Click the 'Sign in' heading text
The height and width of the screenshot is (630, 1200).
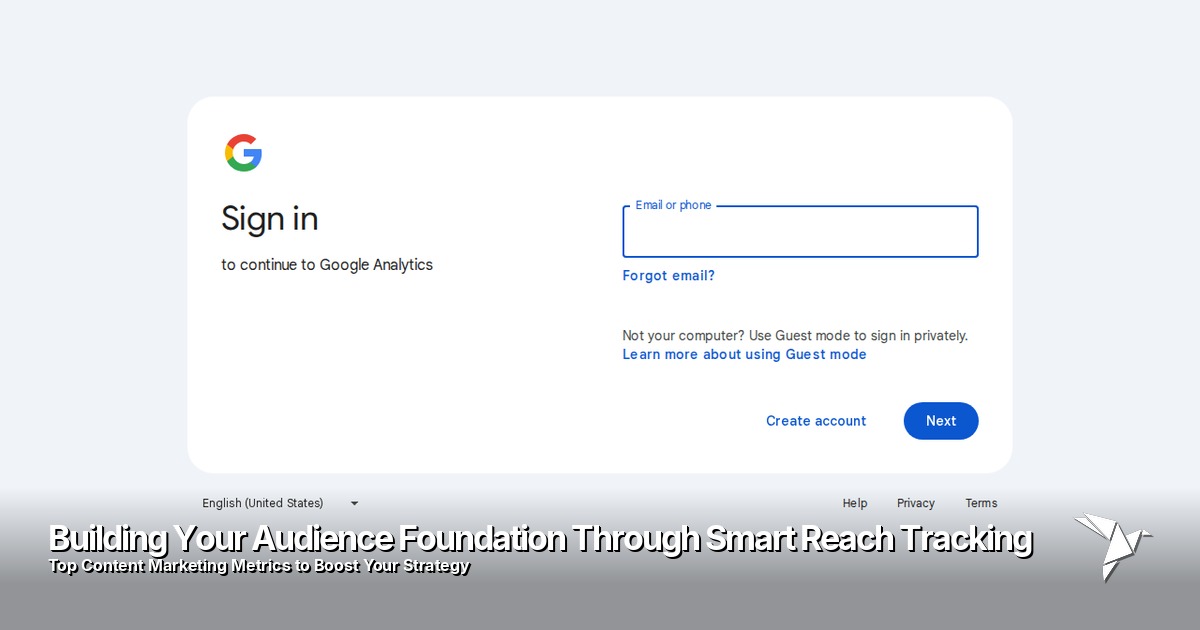pos(270,219)
